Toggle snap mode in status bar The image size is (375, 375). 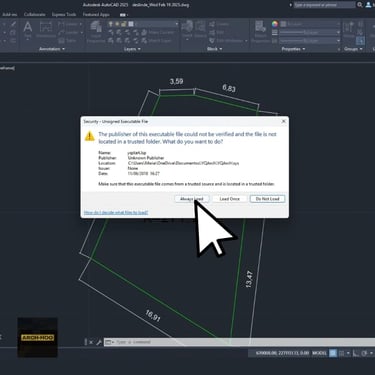[341, 353]
